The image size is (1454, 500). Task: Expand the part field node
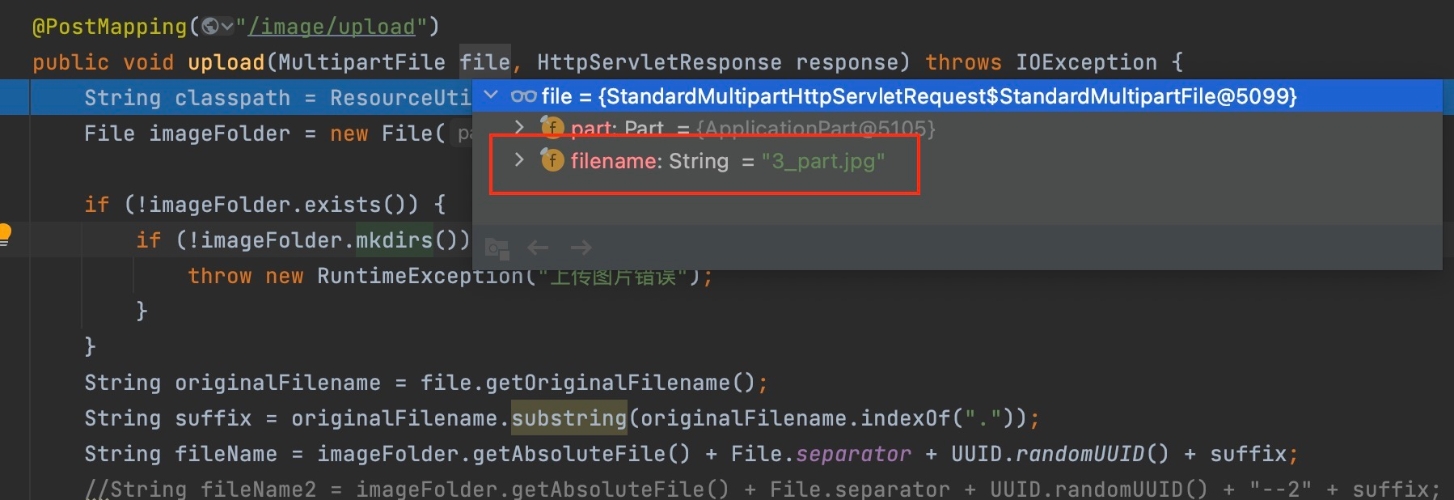click(x=519, y=128)
